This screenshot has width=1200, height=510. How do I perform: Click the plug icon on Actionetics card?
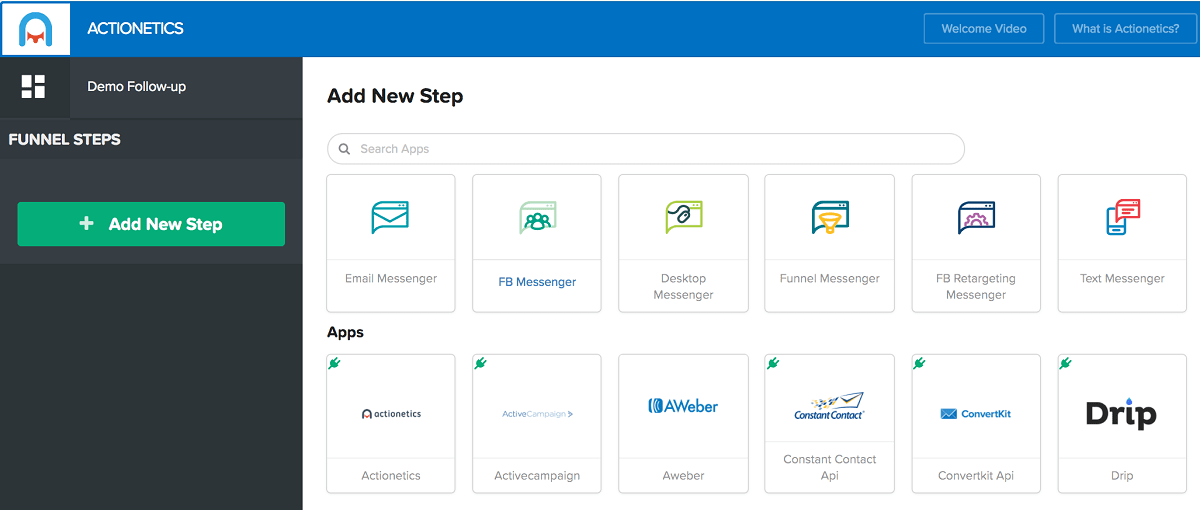coord(334,363)
